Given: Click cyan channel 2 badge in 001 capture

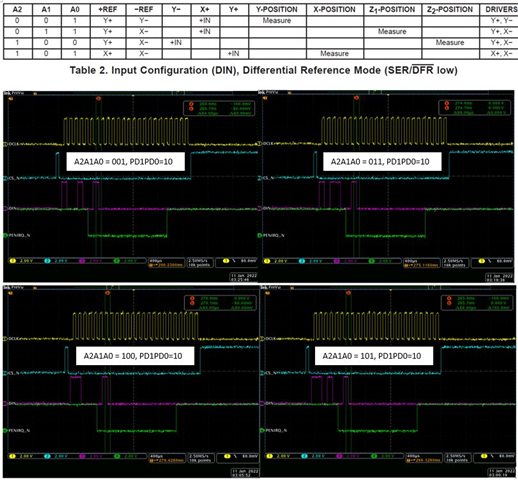Looking at the screenshot, I should (47, 261).
